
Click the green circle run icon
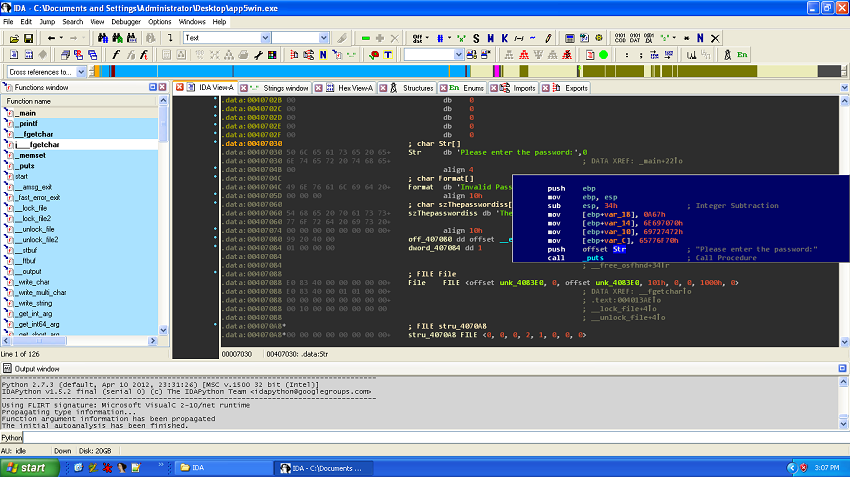[x=603, y=55]
